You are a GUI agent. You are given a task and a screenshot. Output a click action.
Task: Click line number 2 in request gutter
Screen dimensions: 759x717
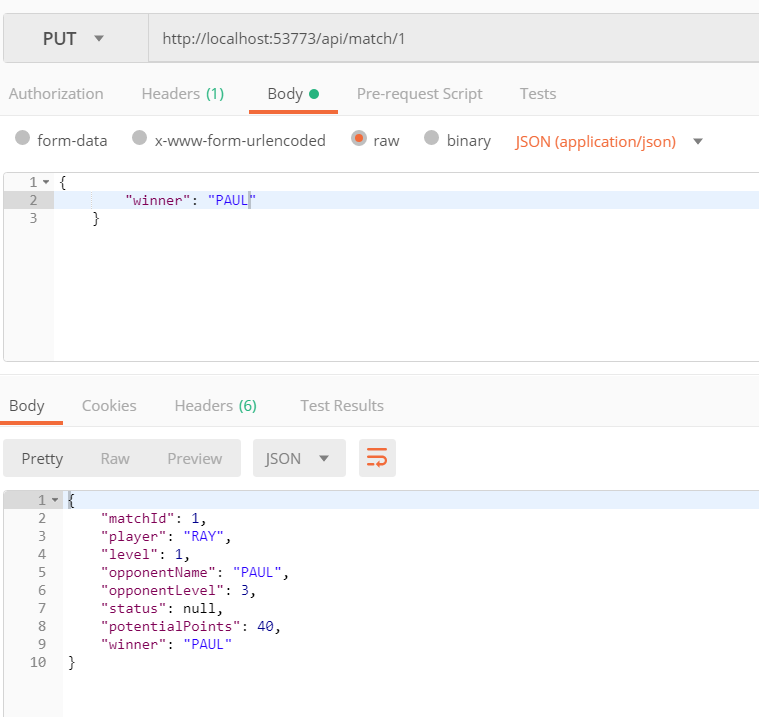point(33,200)
